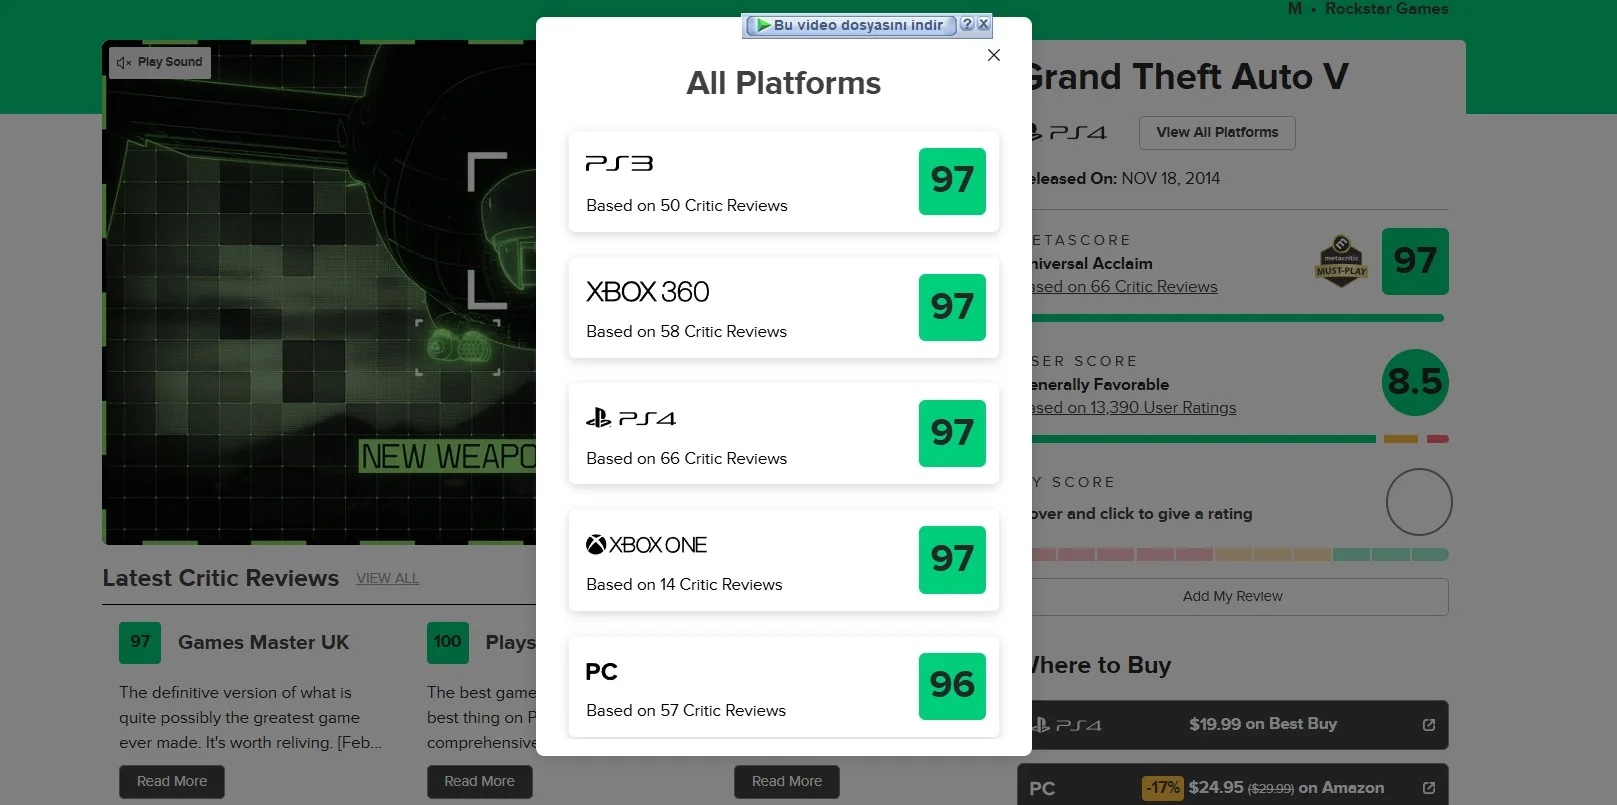Image resolution: width=1617 pixels, height=805 pixels.
Task: Click the PC 96 Metascore badge
Action: click(x=952, y=686)
